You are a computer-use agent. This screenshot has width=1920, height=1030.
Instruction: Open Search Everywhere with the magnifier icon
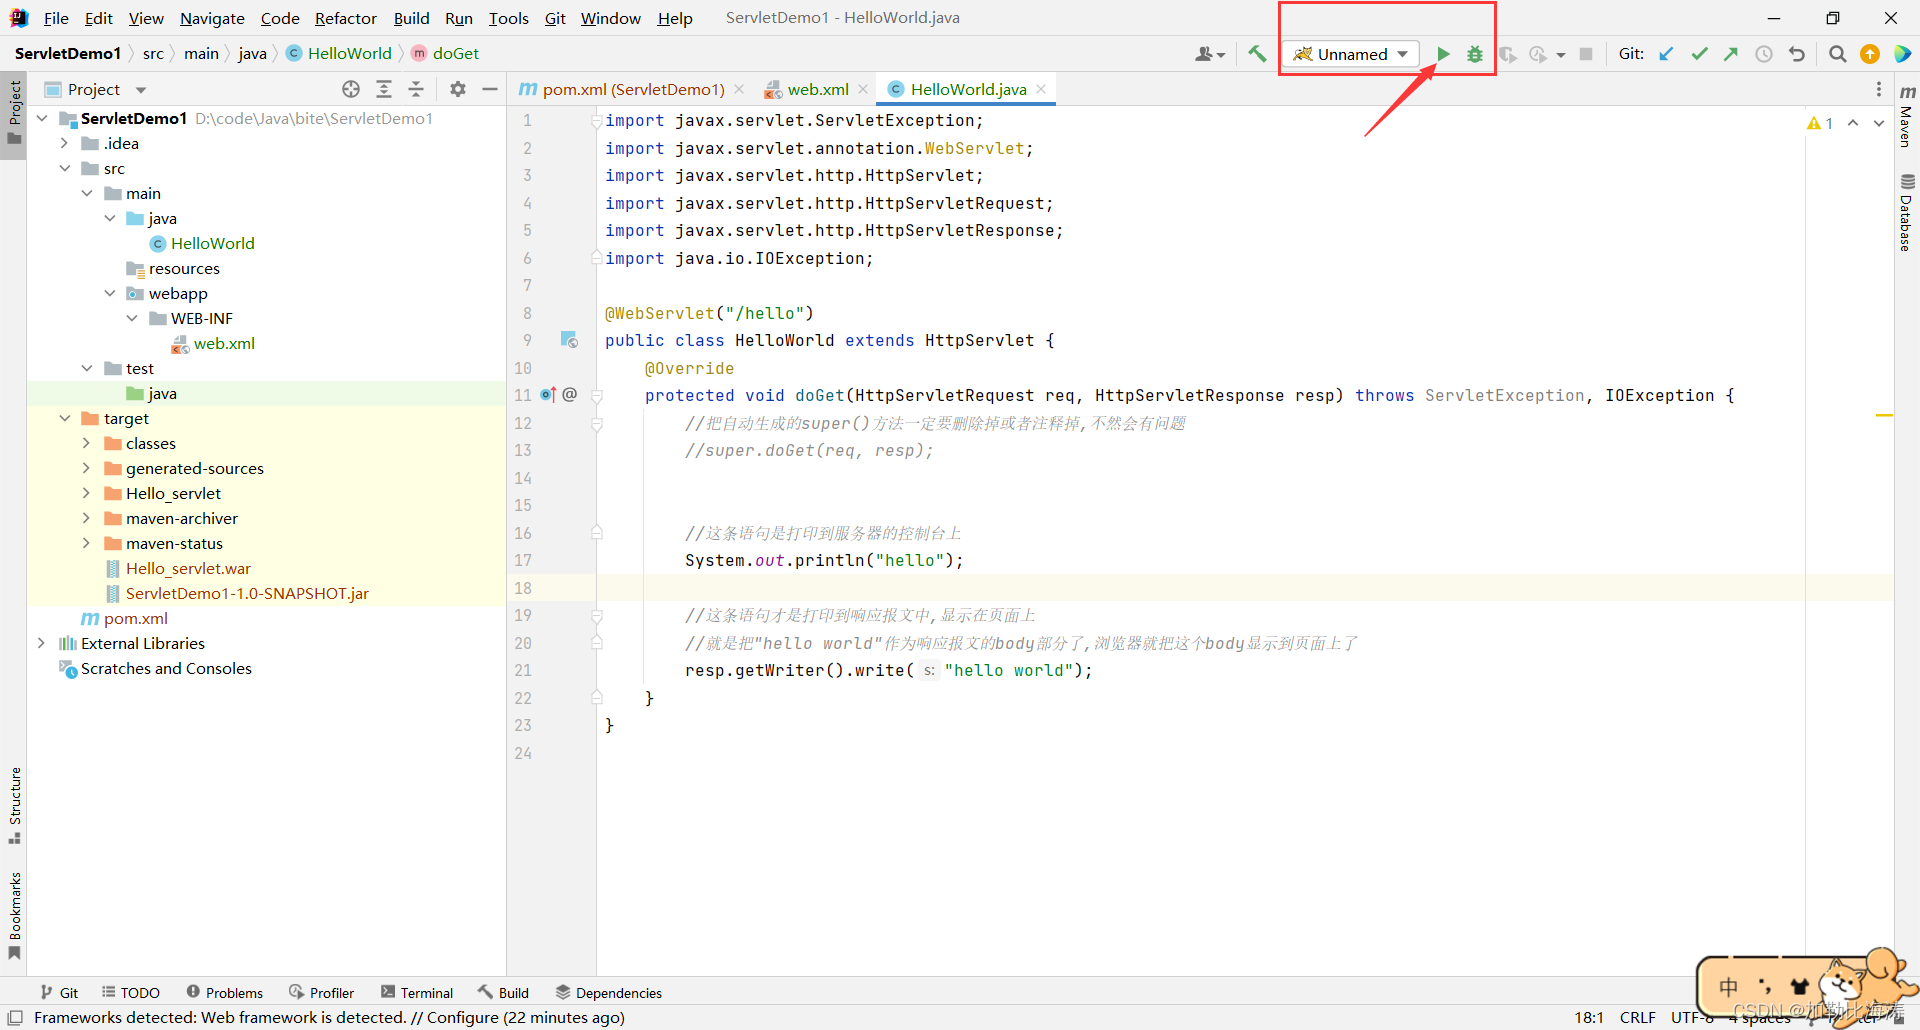click(1837, 54)
